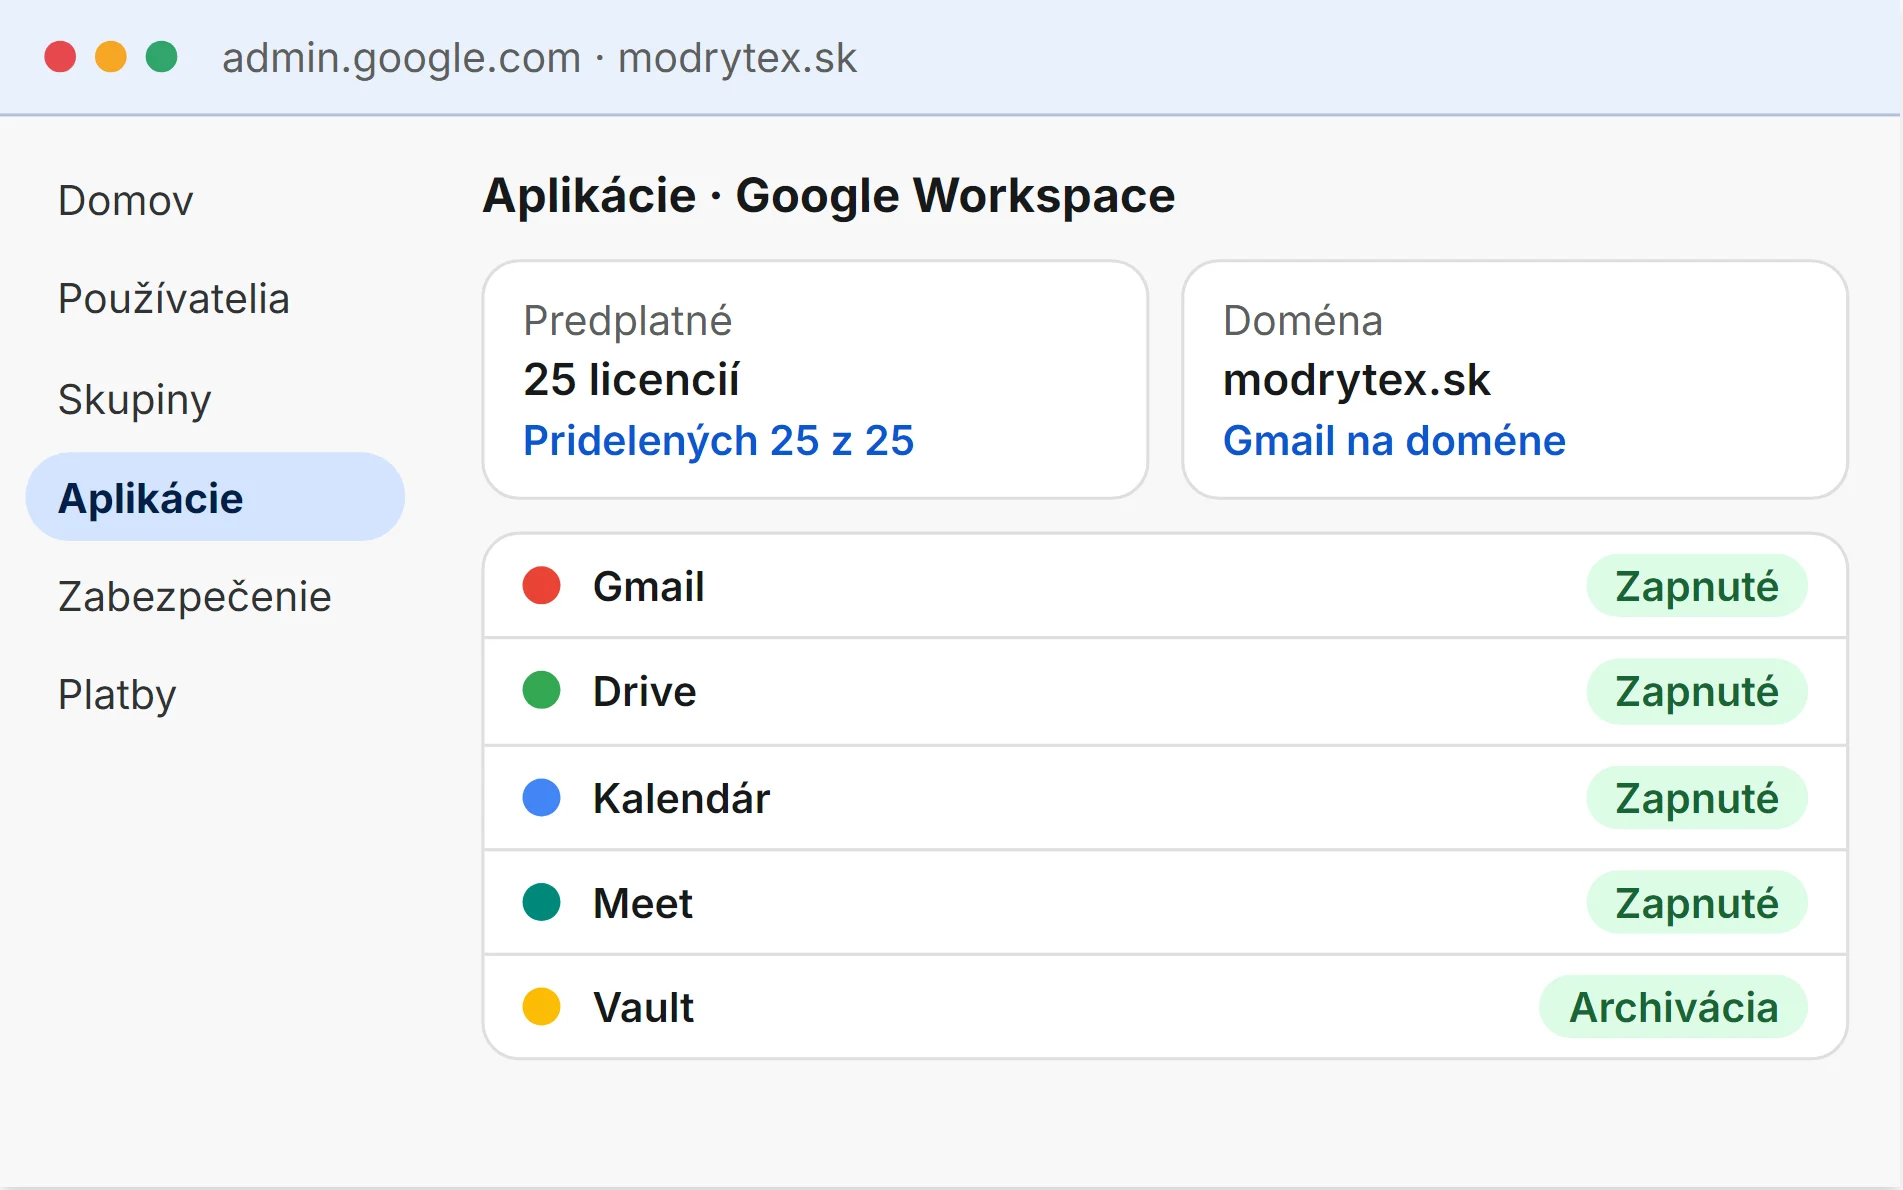Click the Archivácia badge for Vault

1673,1007
